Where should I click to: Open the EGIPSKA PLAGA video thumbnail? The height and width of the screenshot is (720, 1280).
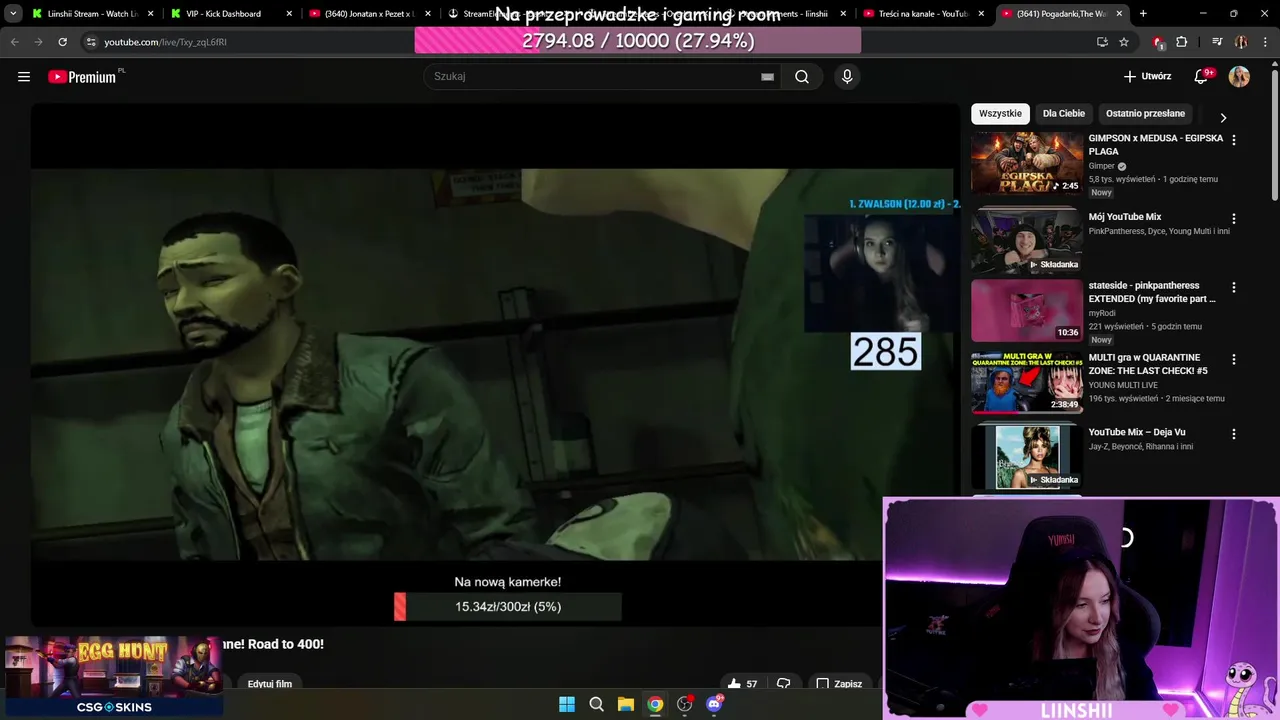[1027, 163]
